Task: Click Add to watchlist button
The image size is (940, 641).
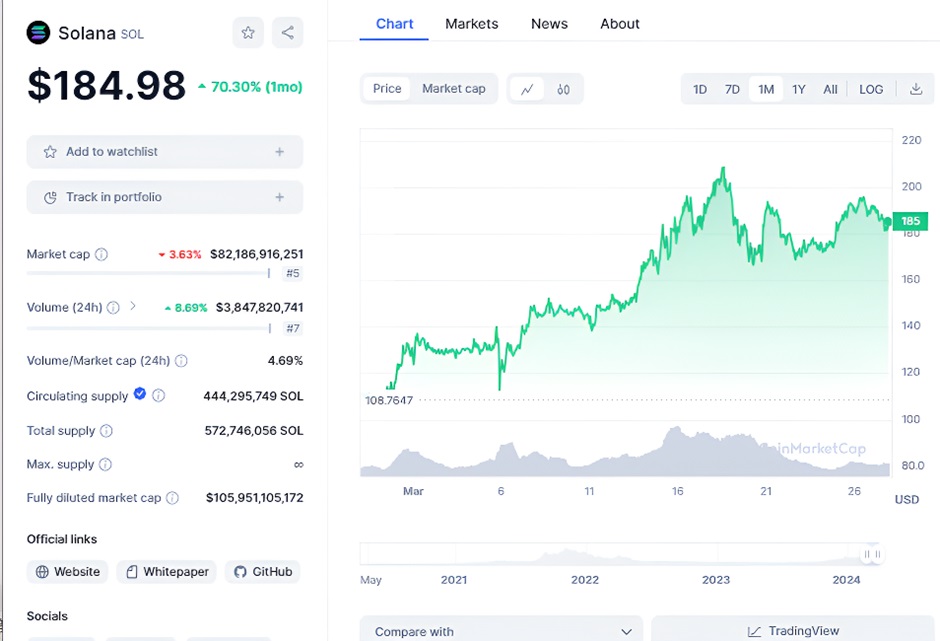Action: coord(165,152)
